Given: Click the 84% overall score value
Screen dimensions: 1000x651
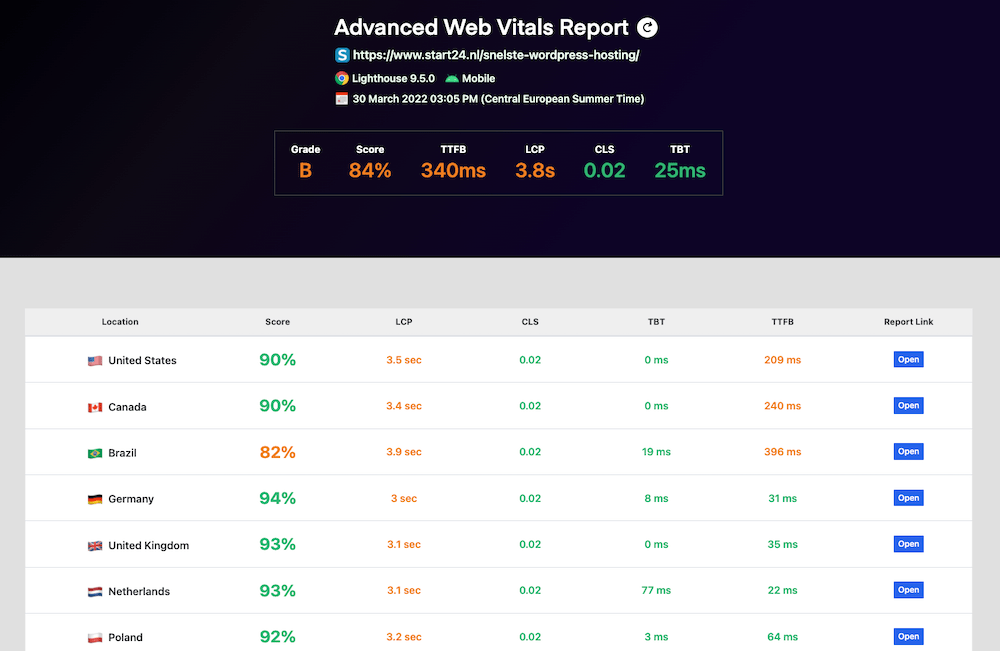Looking at the screenshot, I should click(370, 171).
